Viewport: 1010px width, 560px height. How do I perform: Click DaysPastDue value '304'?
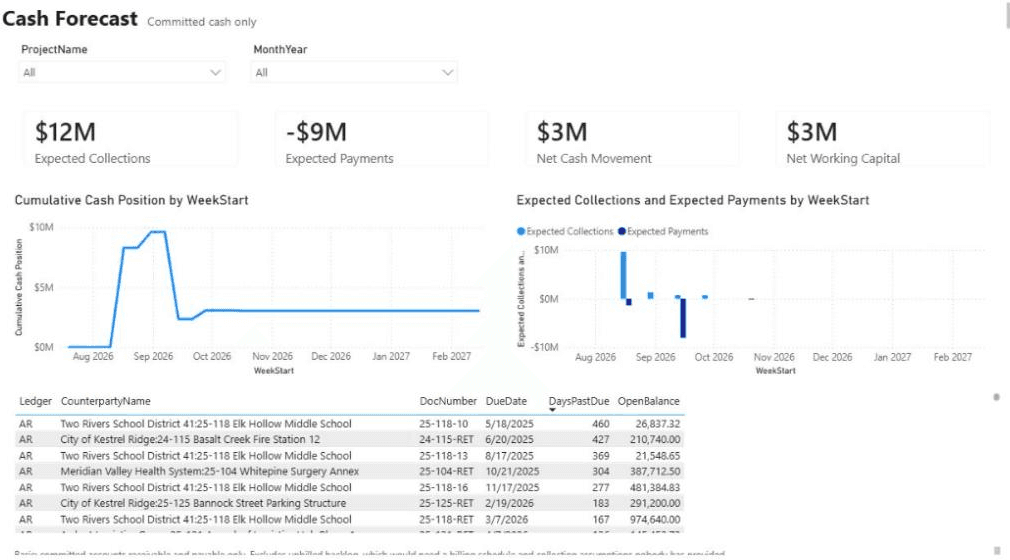point(601,472)
